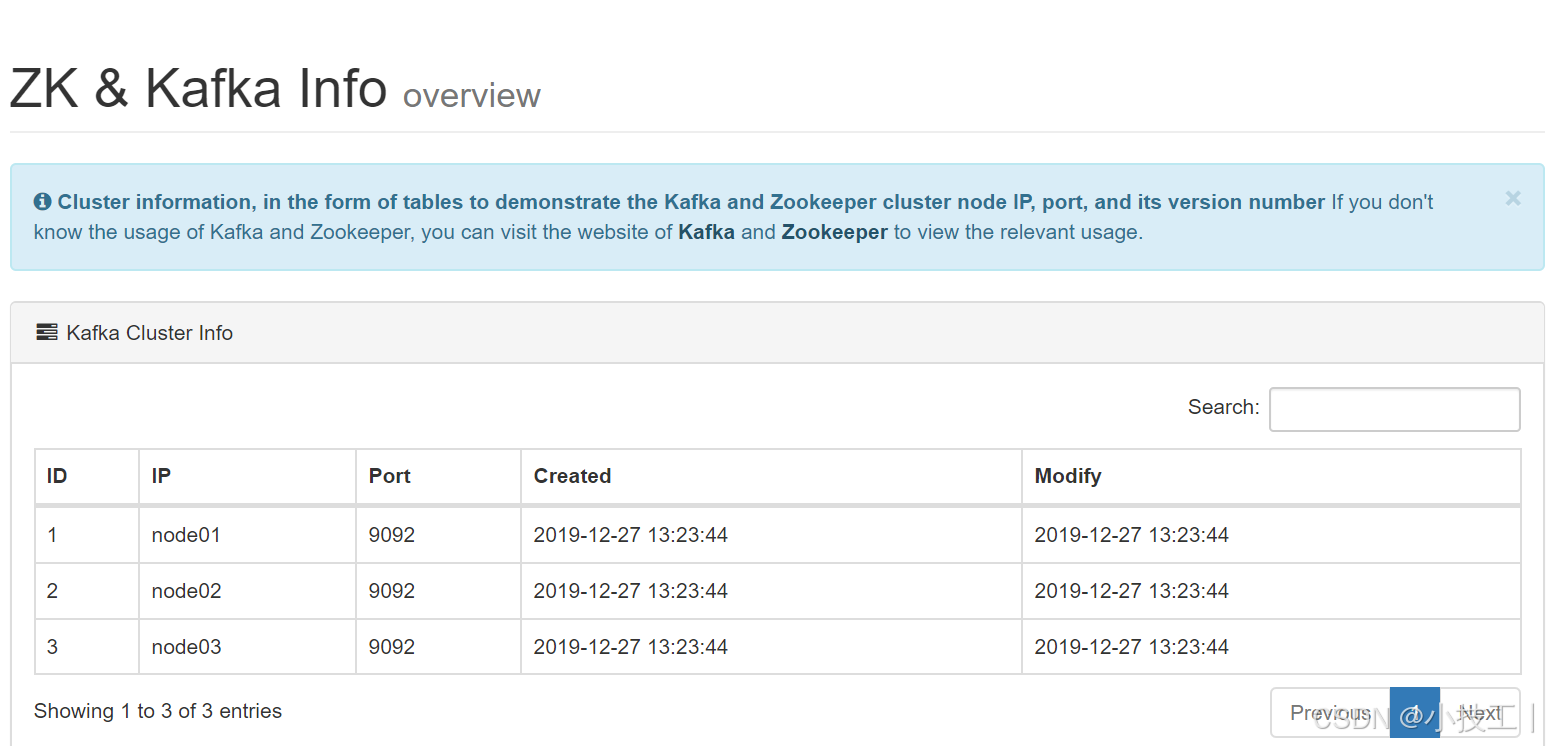The image size is (1552, 746).
Task: Focus the Search input field
Action: [x=1394, y=409]
